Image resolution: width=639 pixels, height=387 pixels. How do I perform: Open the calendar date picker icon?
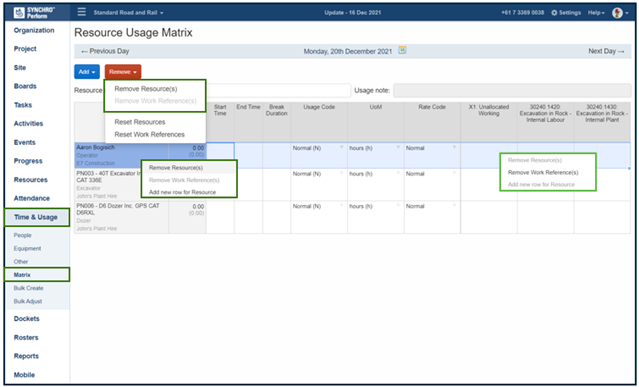click(x=402, y=50)
